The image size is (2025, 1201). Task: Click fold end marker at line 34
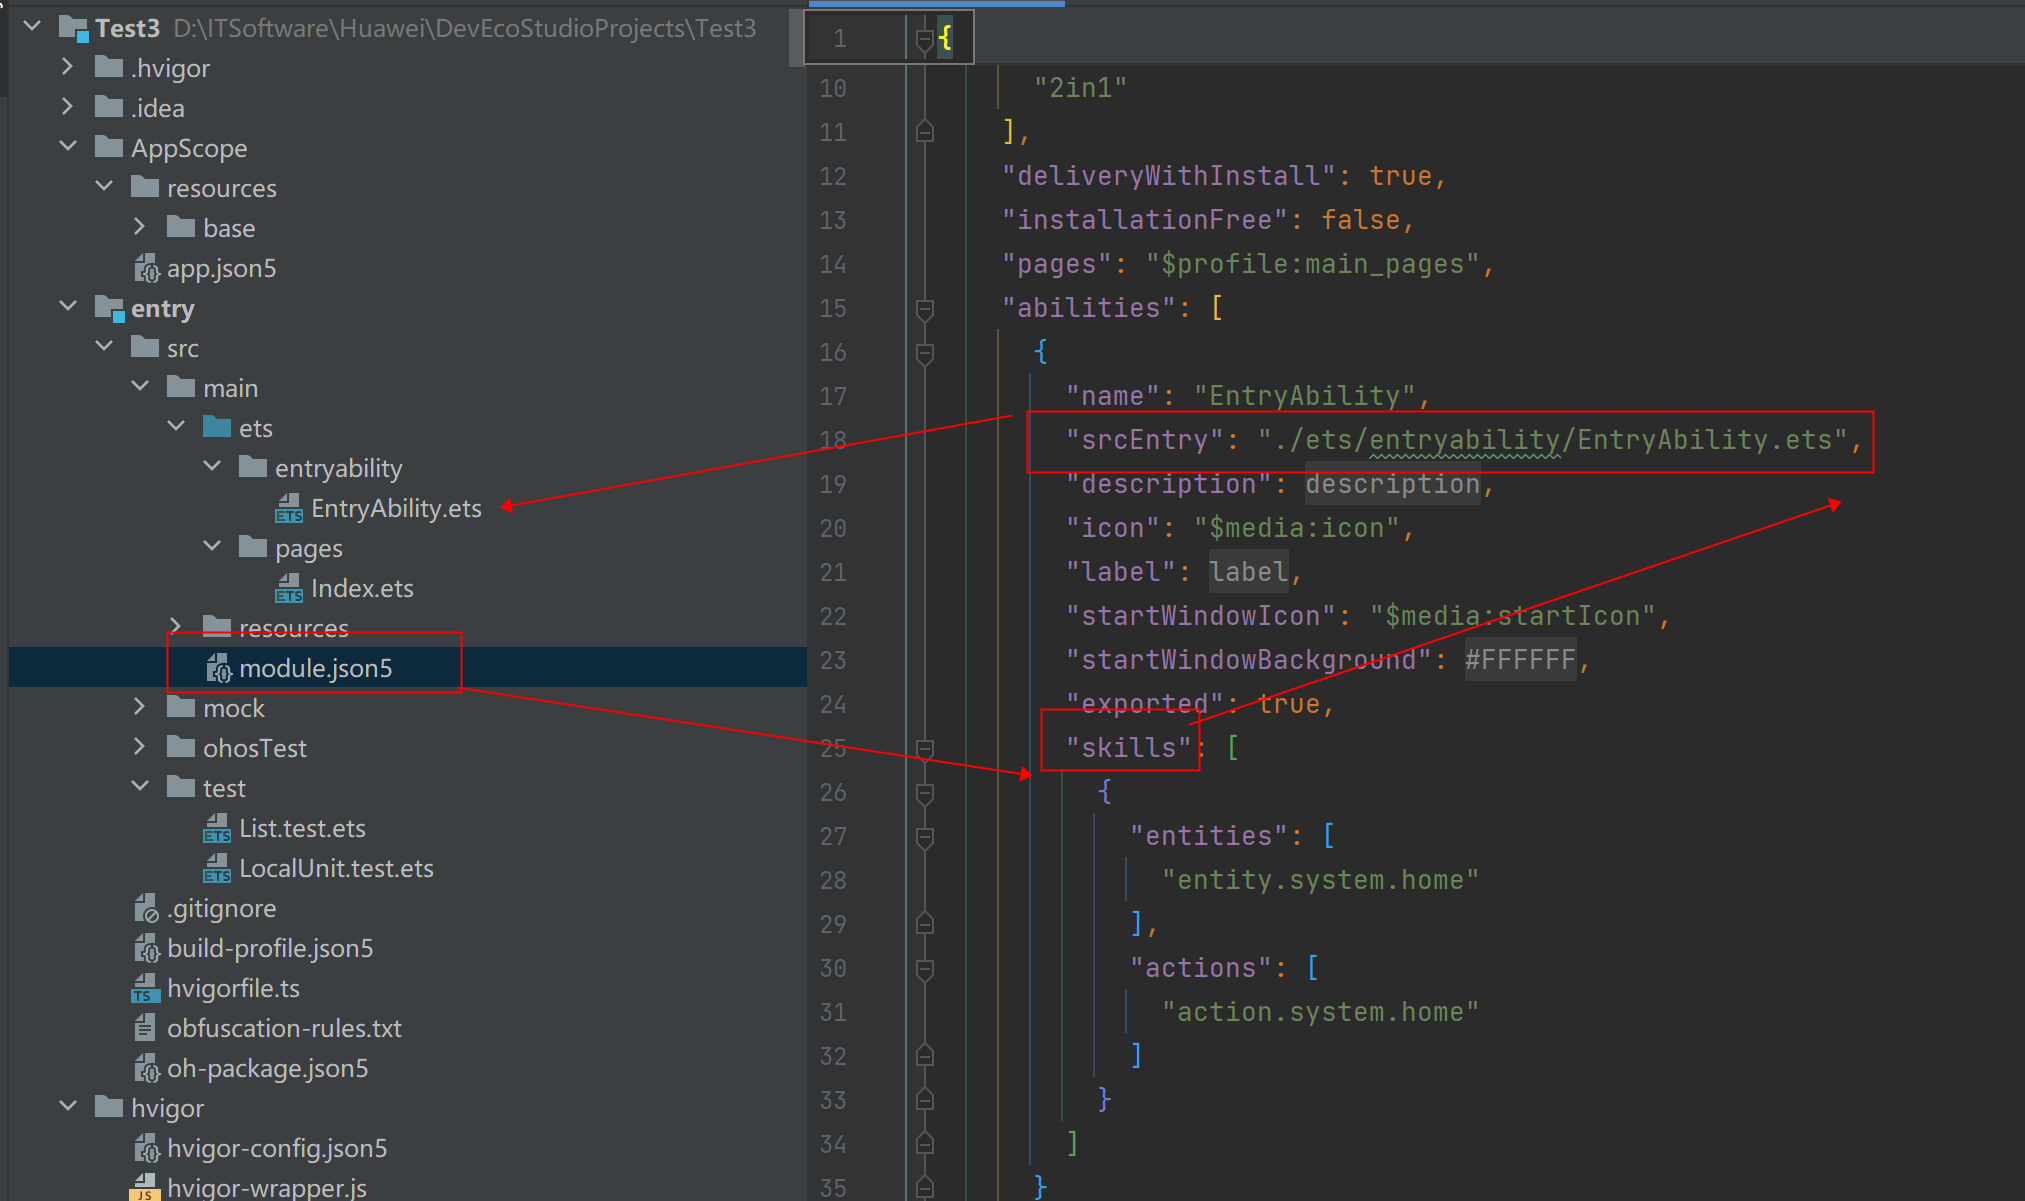[x=925, y=1144]
